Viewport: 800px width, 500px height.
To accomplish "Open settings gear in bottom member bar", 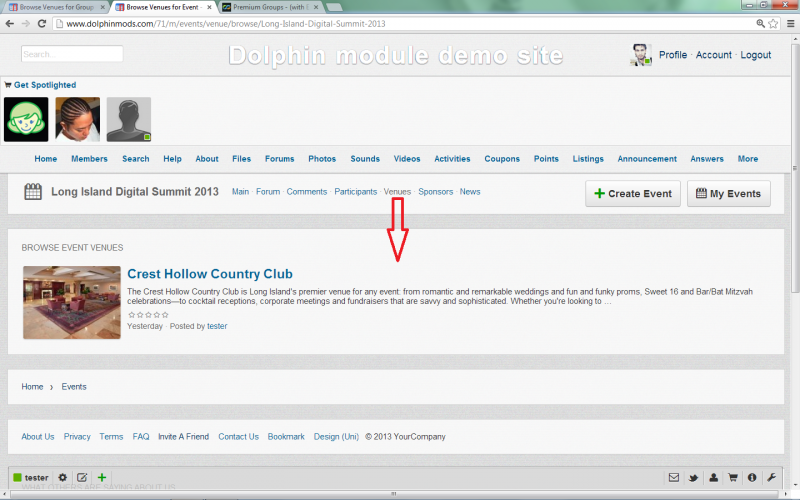I will (x=62, y=478).
